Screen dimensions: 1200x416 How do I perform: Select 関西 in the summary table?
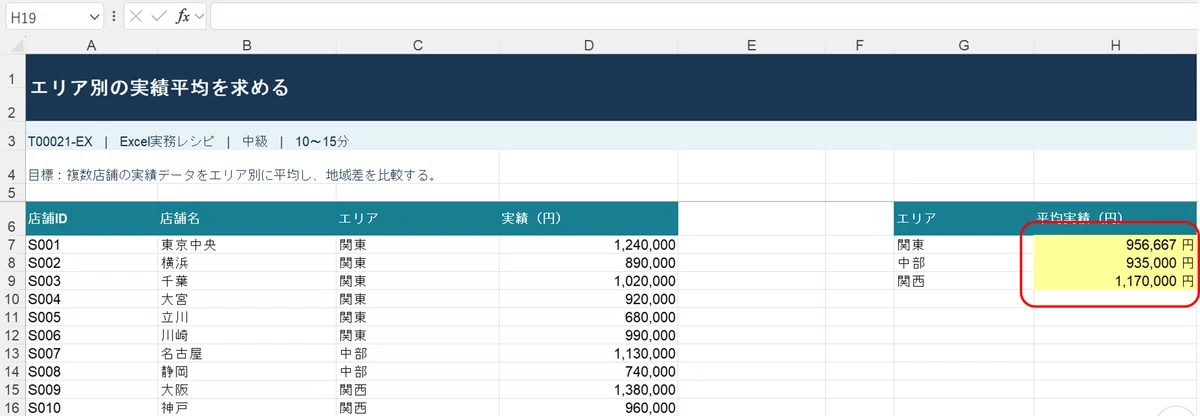point(963,280)
